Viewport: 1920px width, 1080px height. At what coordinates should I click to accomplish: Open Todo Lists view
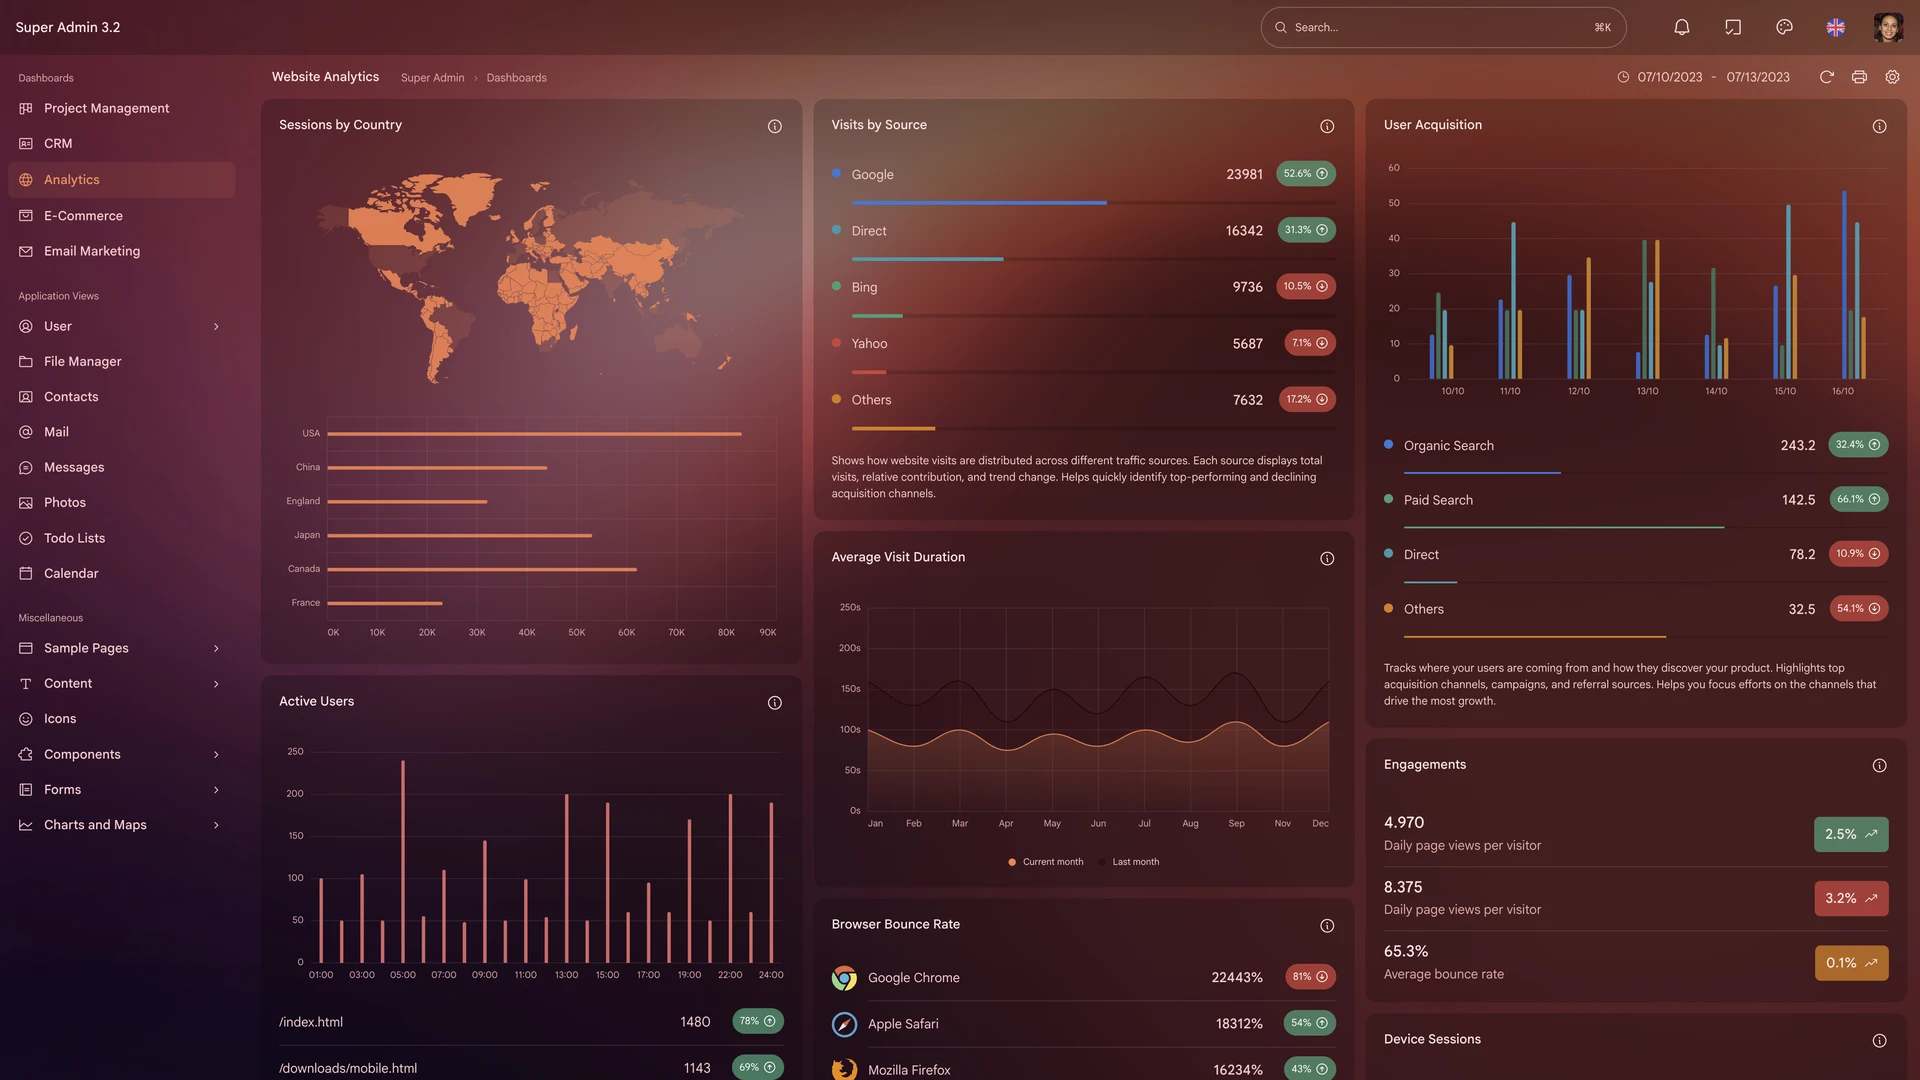point(121,538)
